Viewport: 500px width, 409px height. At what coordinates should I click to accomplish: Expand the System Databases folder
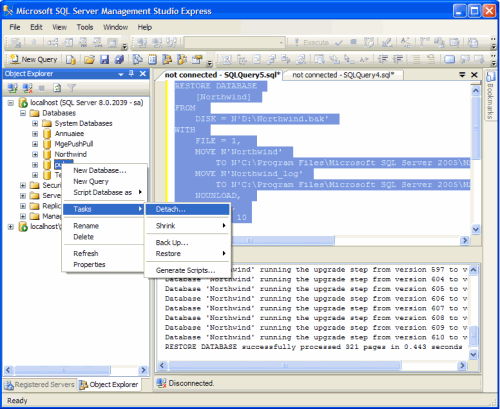pos(35,123)
